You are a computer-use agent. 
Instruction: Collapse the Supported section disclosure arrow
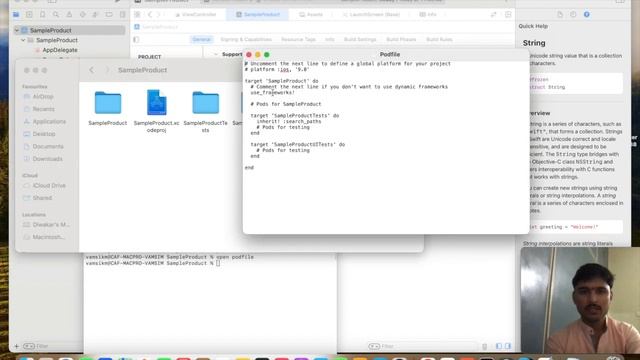coord(216,54)
